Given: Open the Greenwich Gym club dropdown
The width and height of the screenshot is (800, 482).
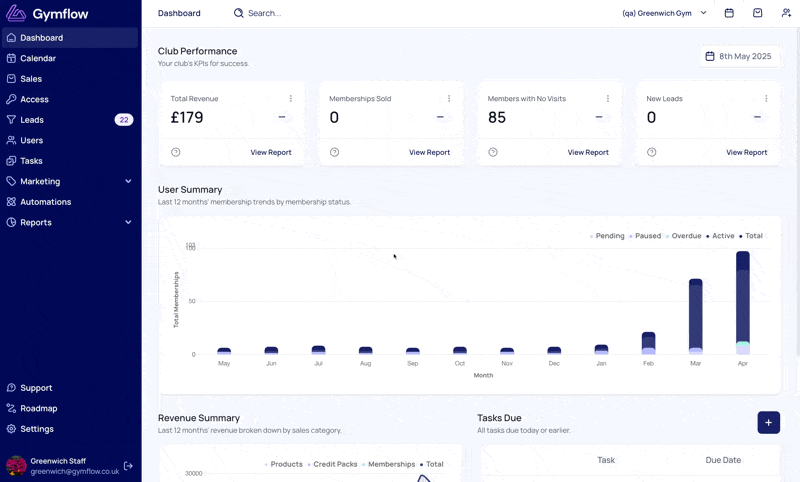Looking at the screenshot, I should pyautogui.click(x=664, y=13).
